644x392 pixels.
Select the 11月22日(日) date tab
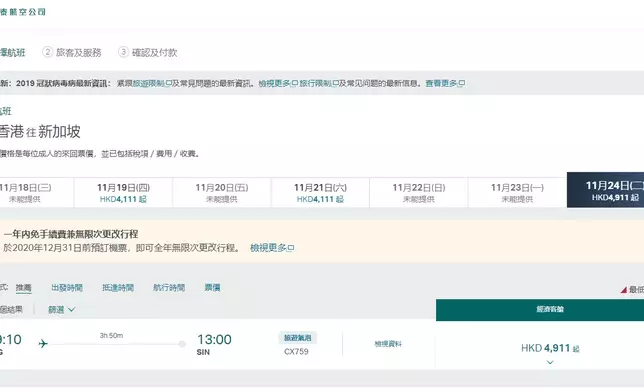[419, 193]
